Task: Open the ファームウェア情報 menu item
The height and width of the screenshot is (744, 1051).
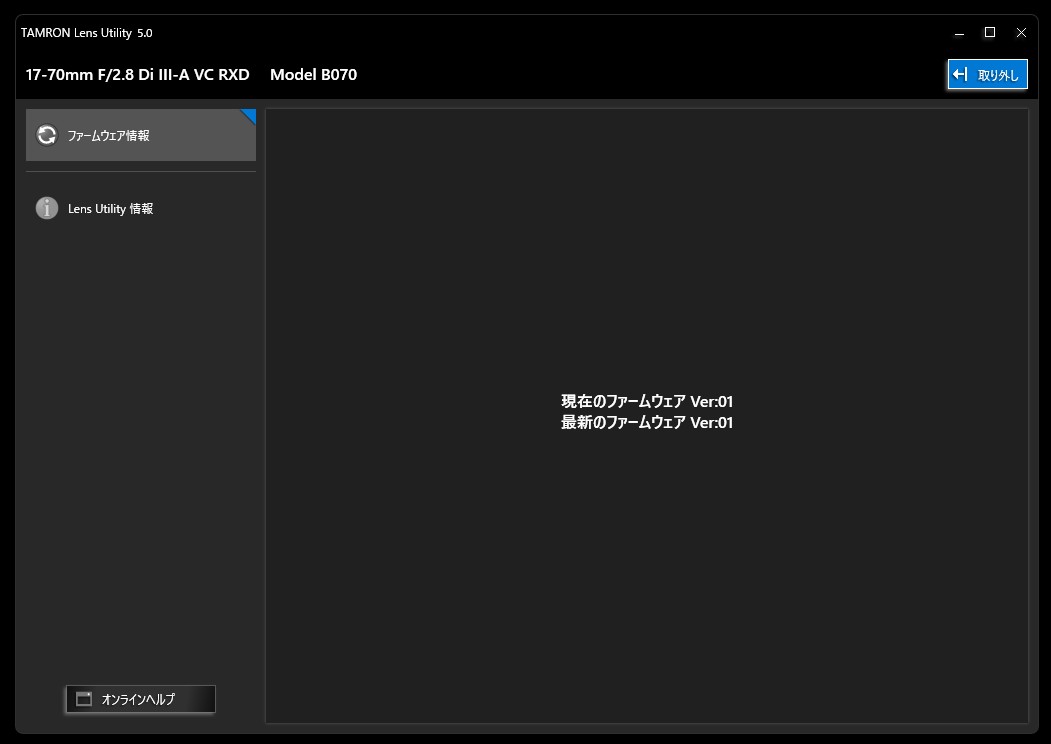Action: (141, 135)
